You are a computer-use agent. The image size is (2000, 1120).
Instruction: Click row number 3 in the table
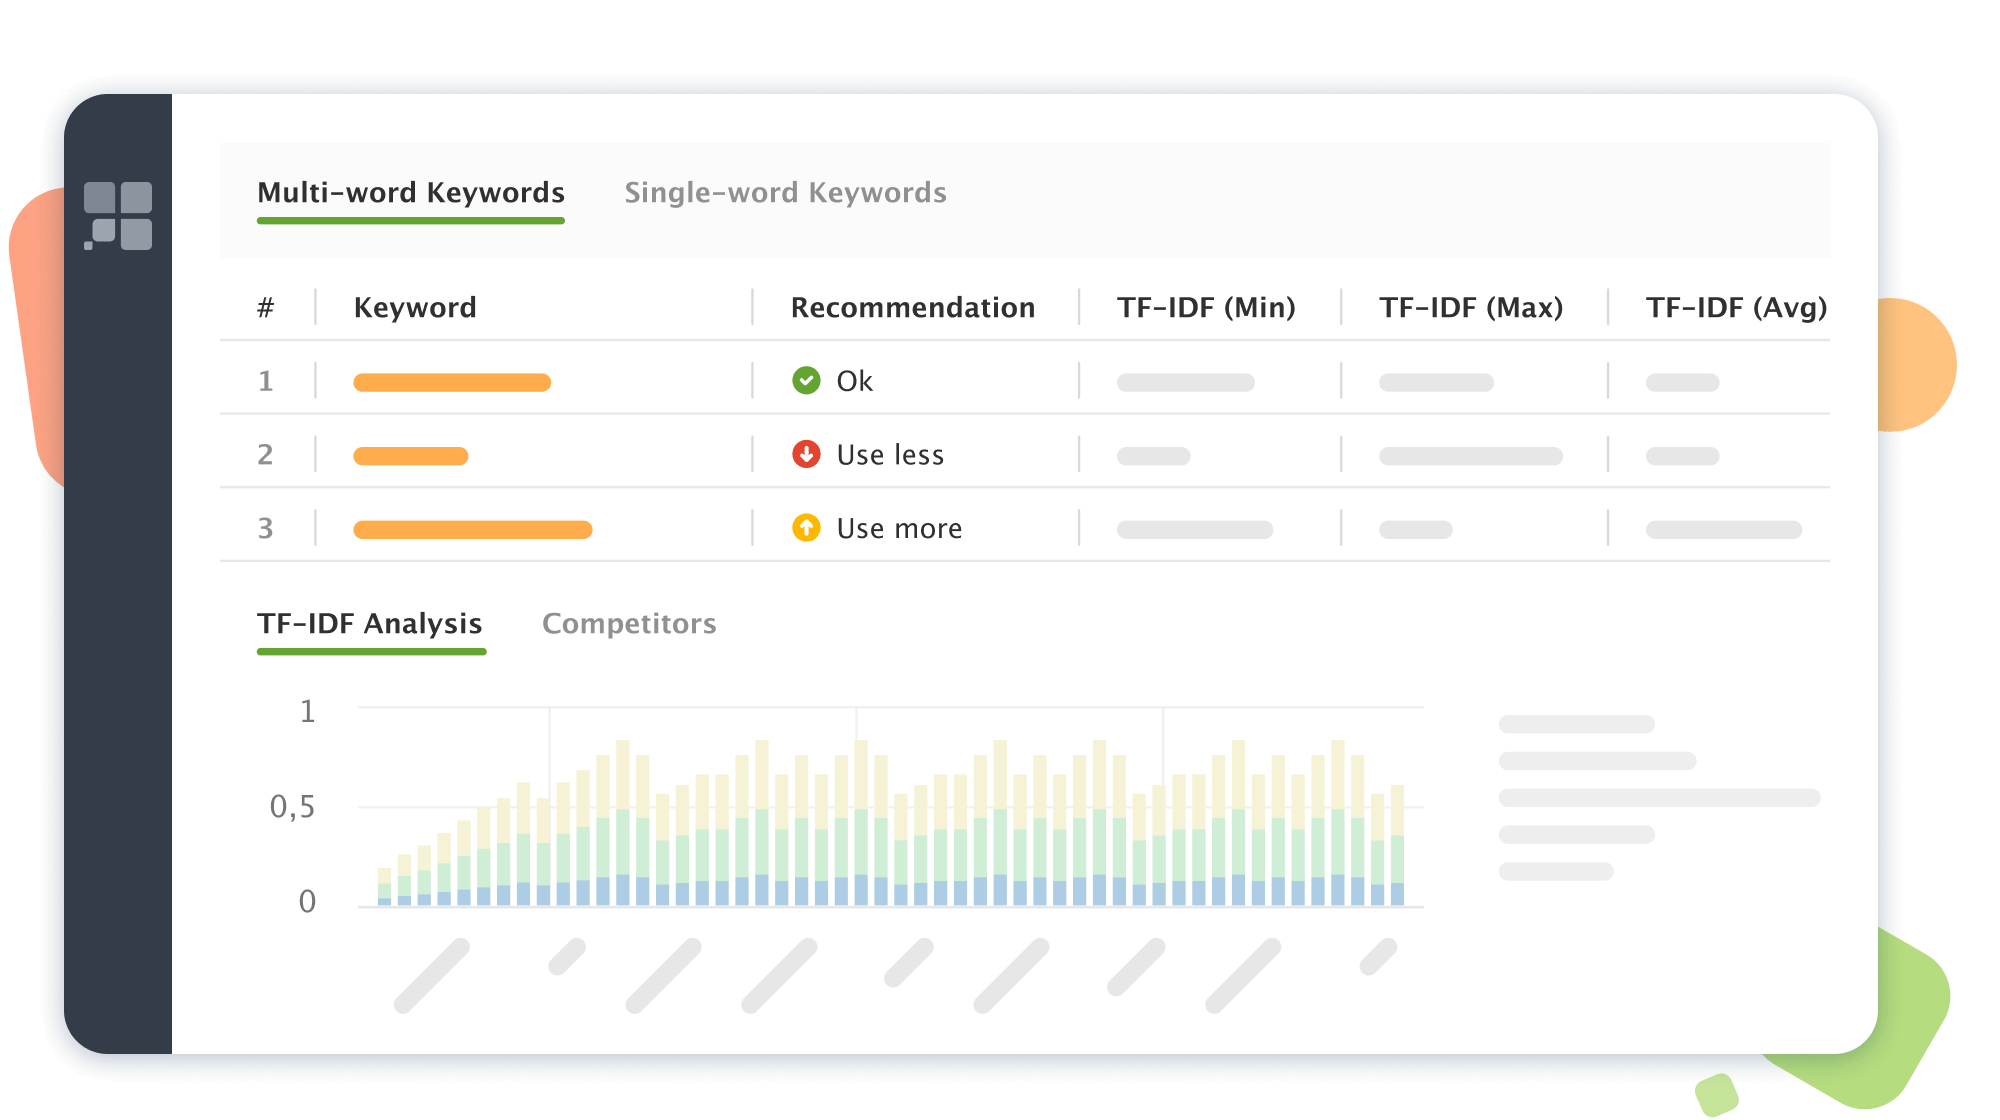265,528
